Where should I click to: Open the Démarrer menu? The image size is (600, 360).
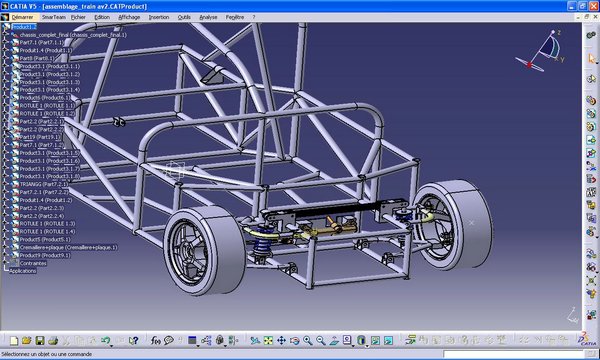tap(22, 17)
